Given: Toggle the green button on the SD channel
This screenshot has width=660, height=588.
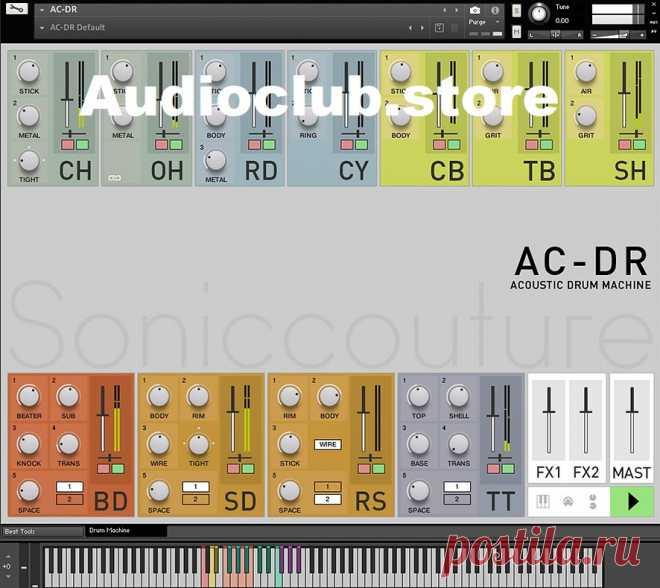Looking at the screenshot, I should [x=248, y=469].
